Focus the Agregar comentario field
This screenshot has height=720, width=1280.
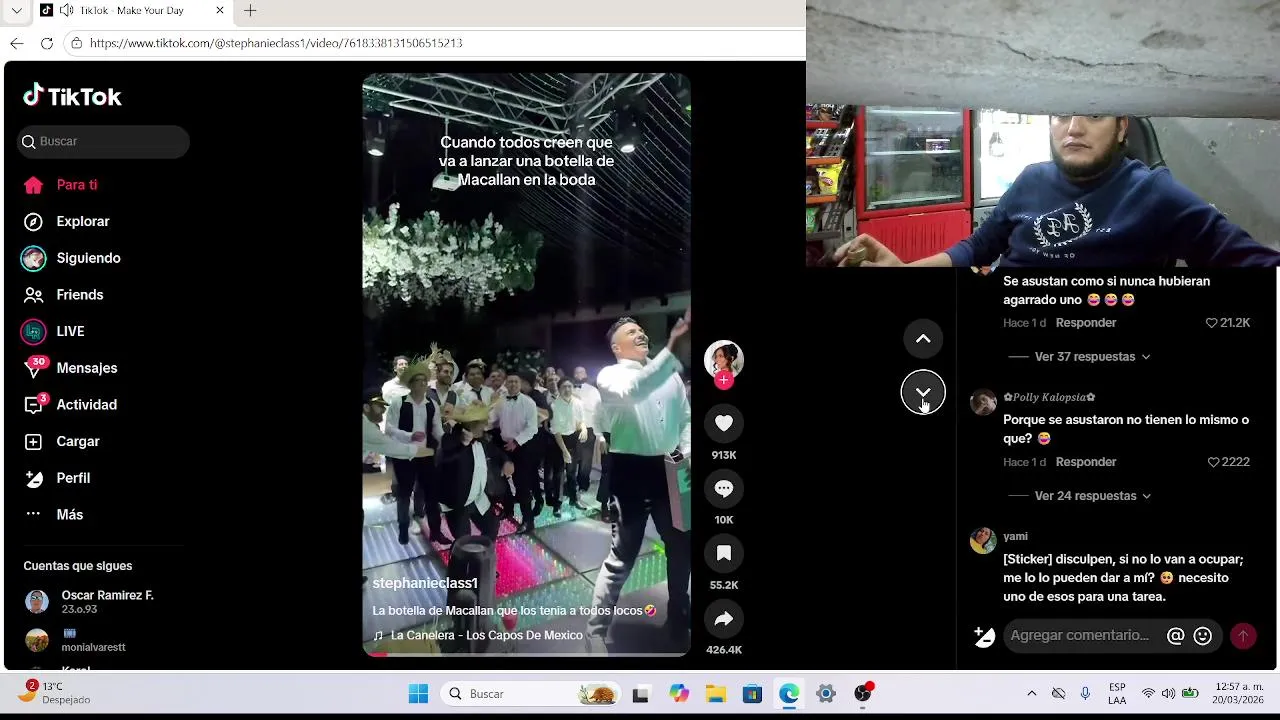pyautogui.click(x=1081, y=636)
